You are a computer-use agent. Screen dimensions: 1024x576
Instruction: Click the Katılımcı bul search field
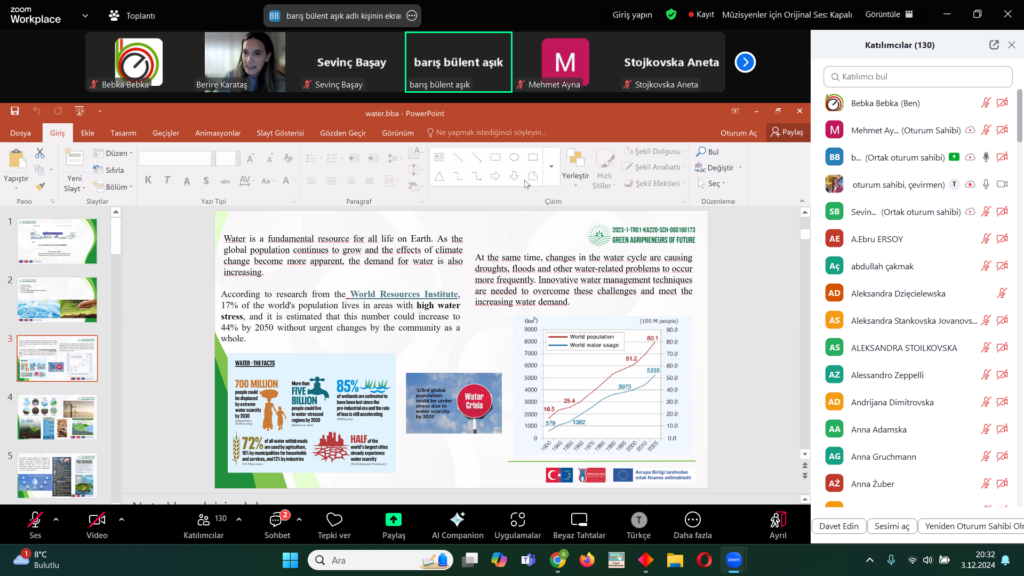[916, 76]
